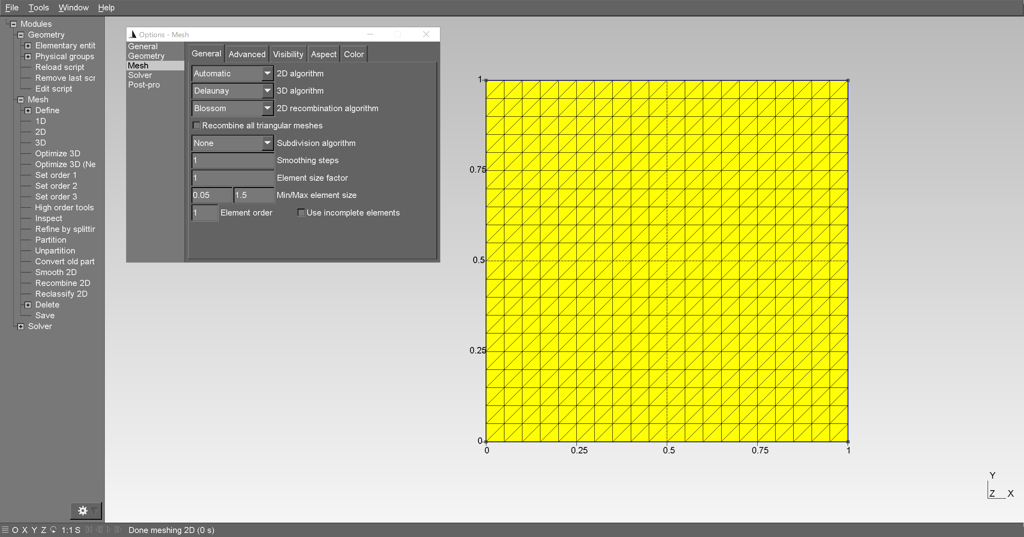Open the 2D algorithm dropdown
Viewport: 1024px width, 537px height.
[232, 74]
